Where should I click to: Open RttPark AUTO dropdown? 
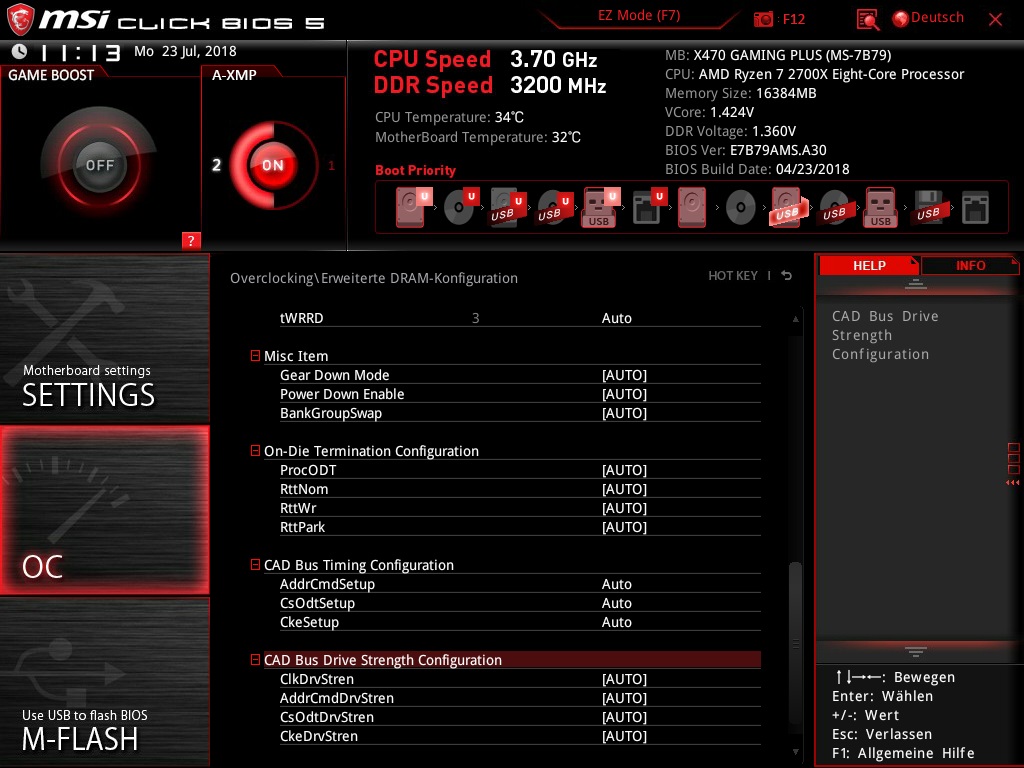[624, 527]
